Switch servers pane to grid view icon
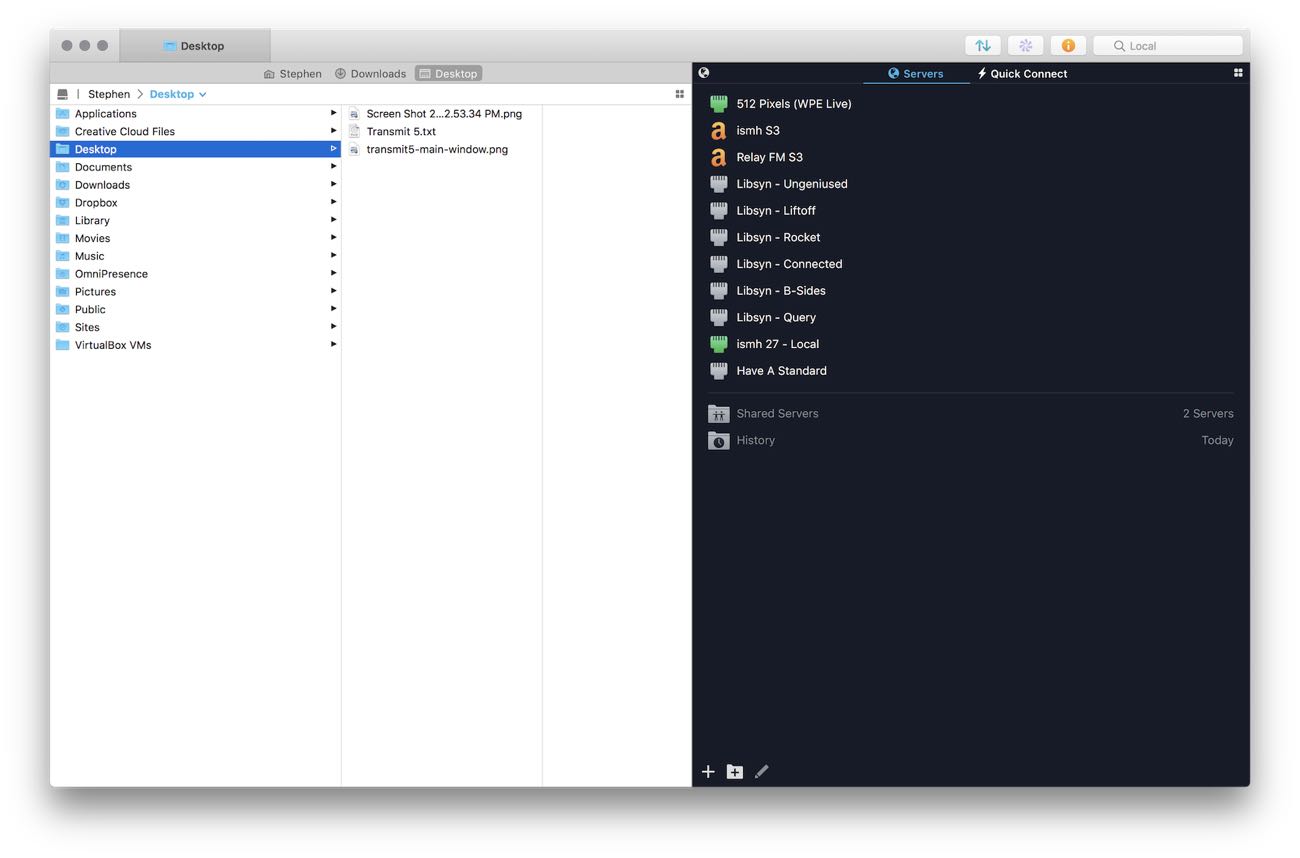The width and height of the screenshot is (1300, 858). (1238, 73)
